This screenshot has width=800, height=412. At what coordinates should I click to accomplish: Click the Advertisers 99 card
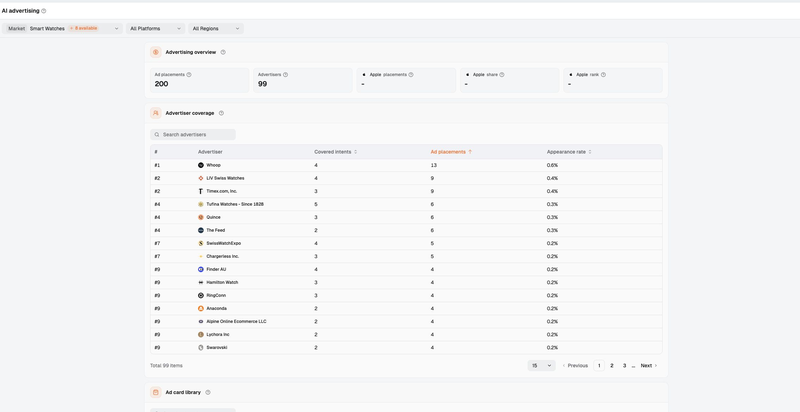303,80
